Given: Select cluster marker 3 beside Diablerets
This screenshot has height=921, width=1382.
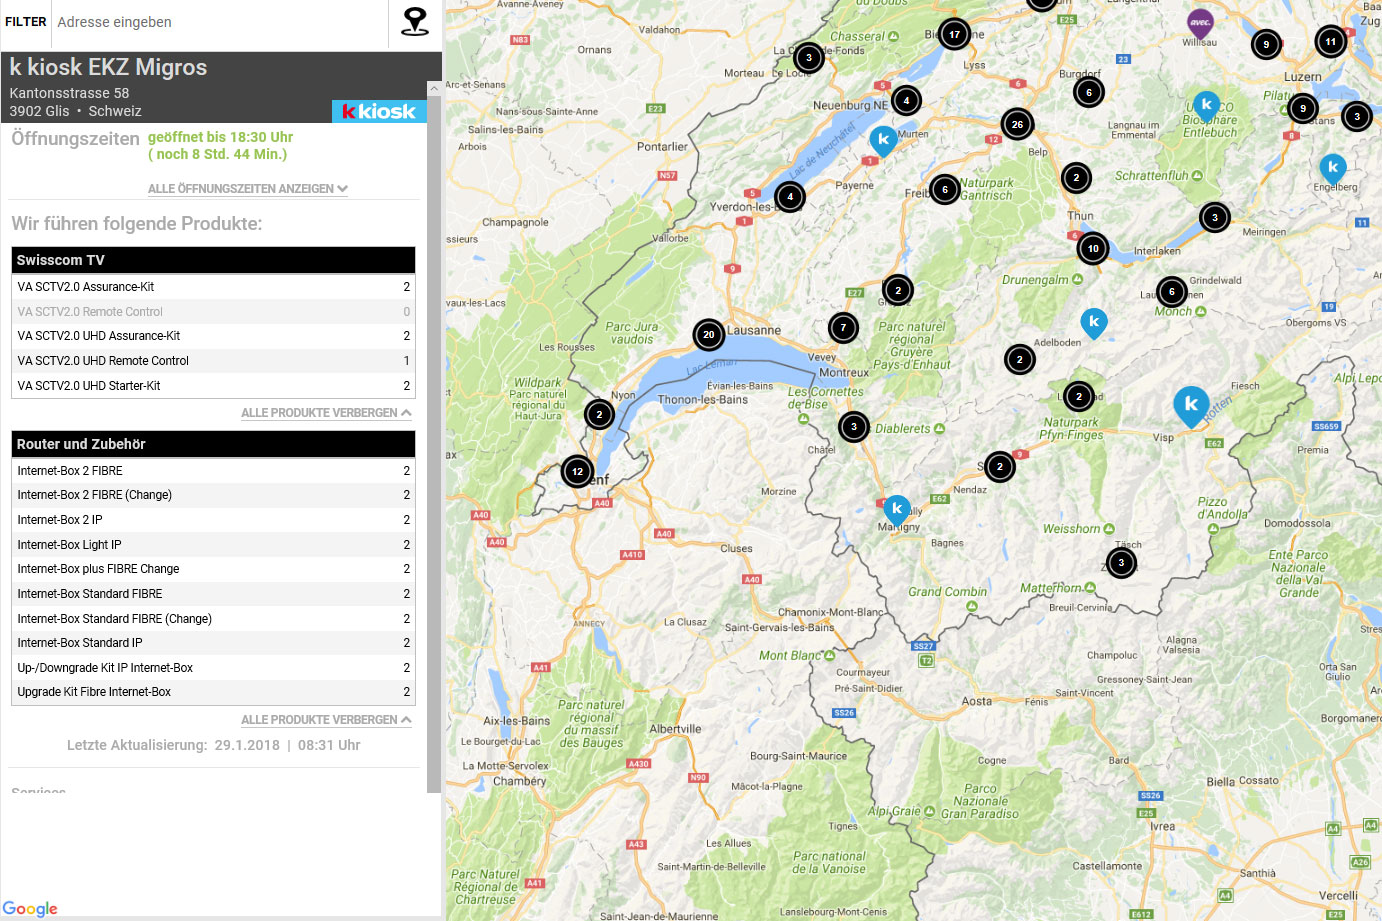Looking at the screenshot, I should tap(853, 427).
